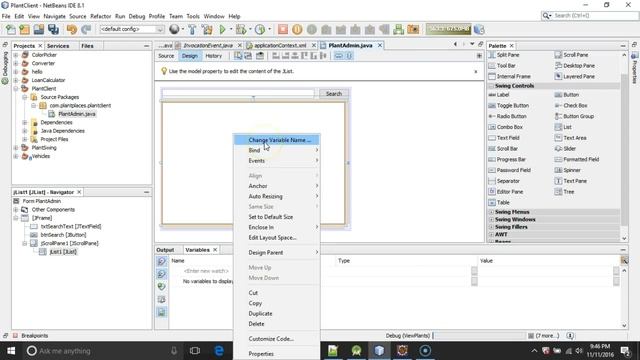Click the Clean and Build icon
Viewport: 640px width, 360px height.
[x=207, y=29]
